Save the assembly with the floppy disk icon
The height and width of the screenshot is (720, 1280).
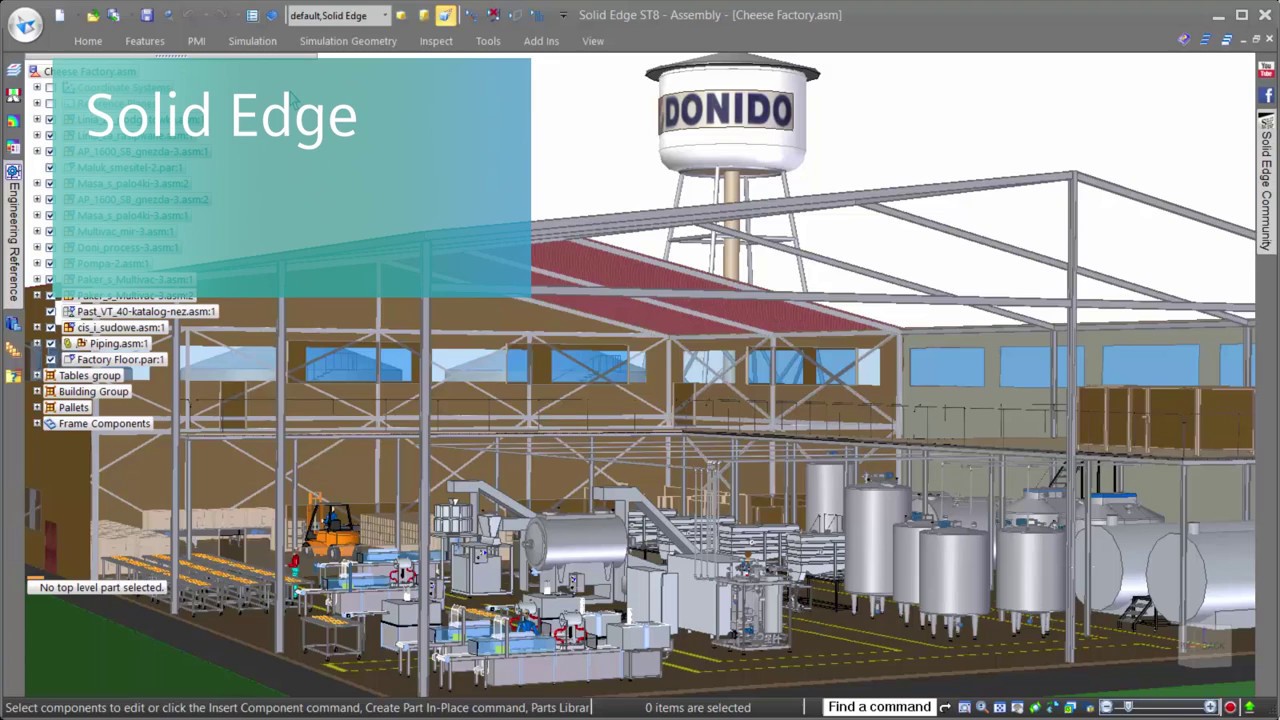147,15
